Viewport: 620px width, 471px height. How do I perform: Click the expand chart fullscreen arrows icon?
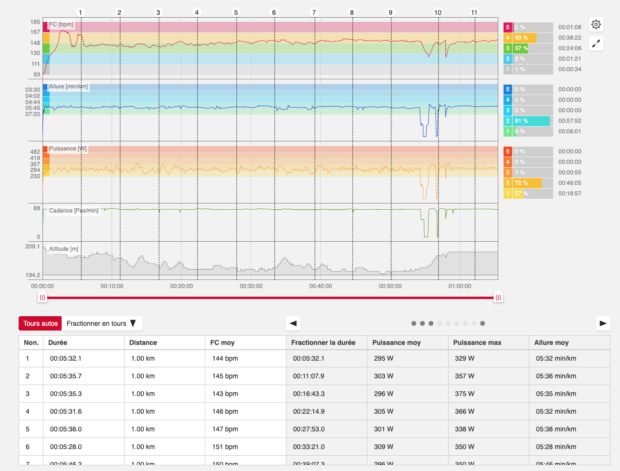pos(596,44)
